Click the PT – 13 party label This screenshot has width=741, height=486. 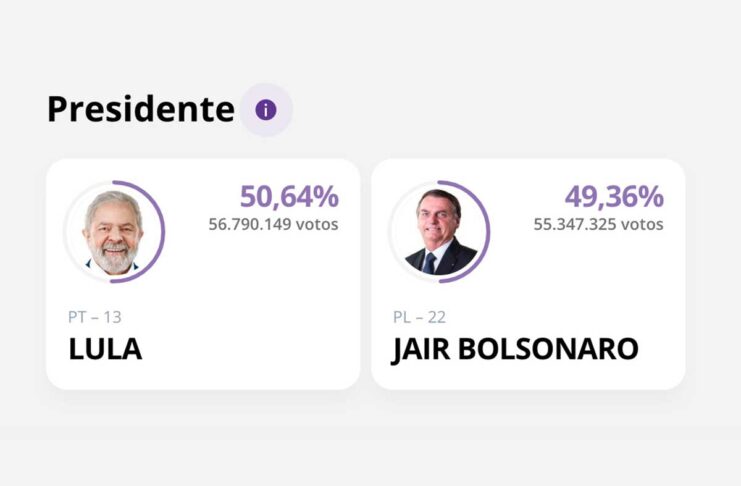[x=95, y=317]
